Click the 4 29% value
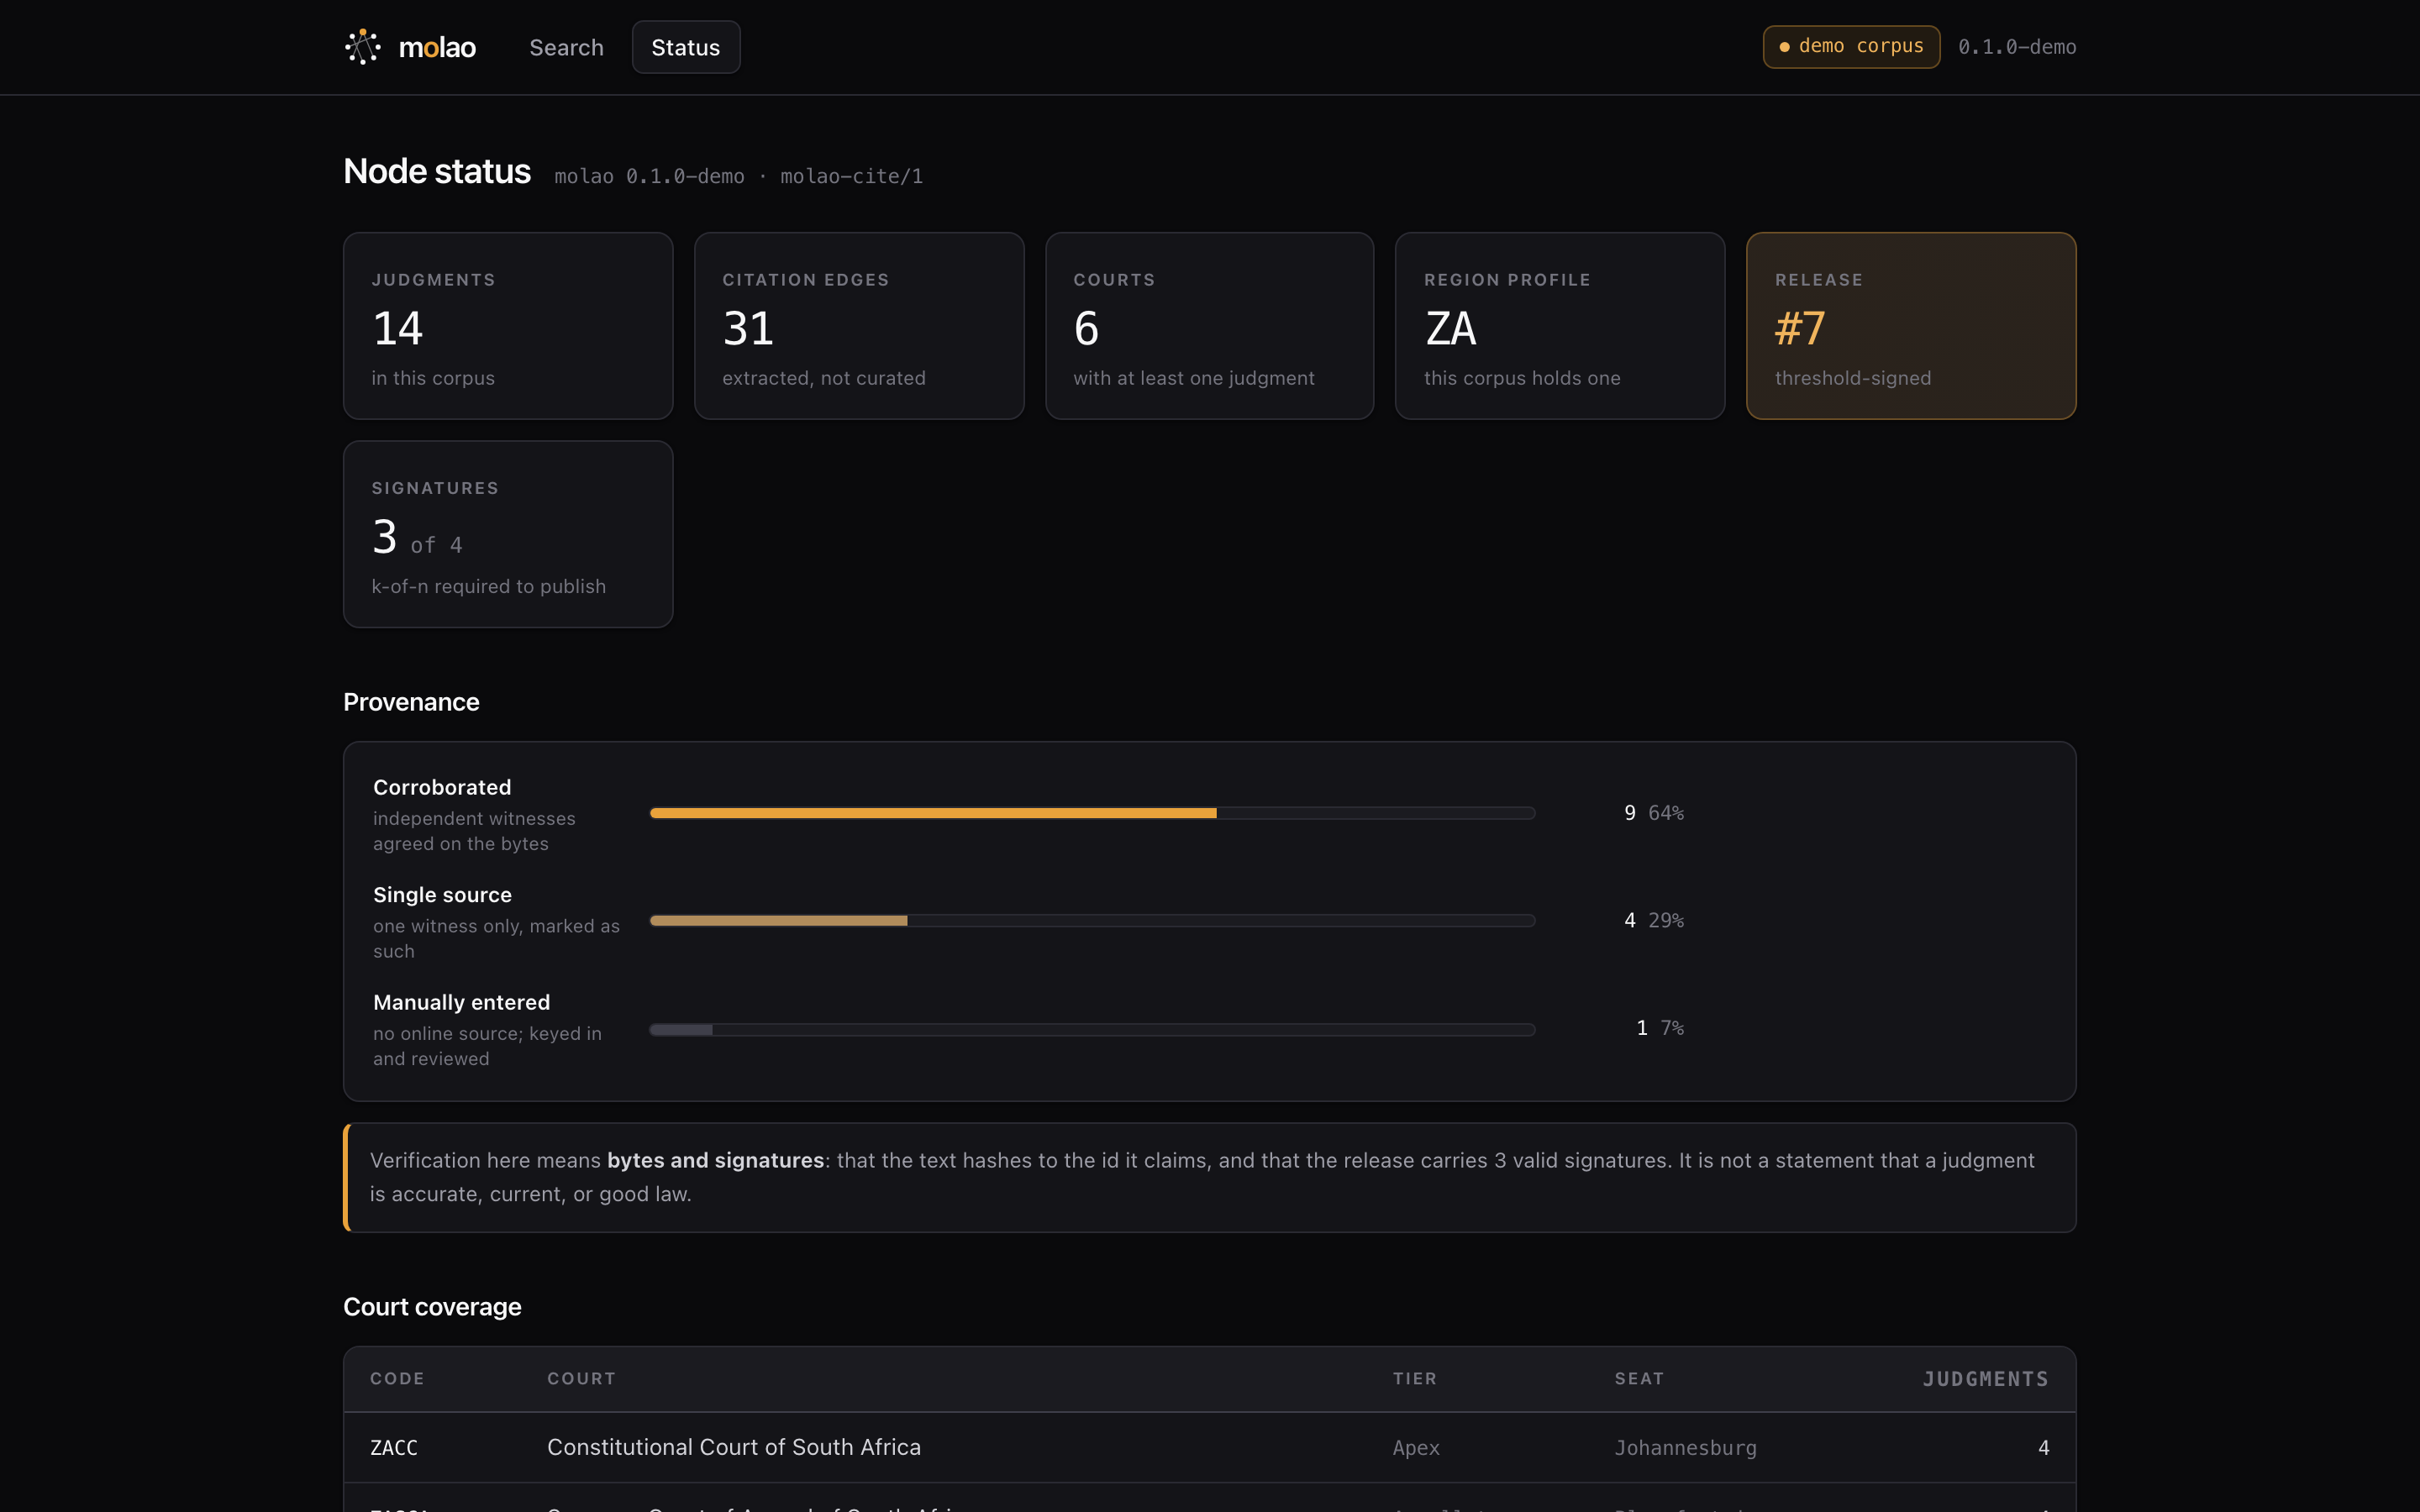This screenshot has height=1512, width=2420. pos(1654,920)
